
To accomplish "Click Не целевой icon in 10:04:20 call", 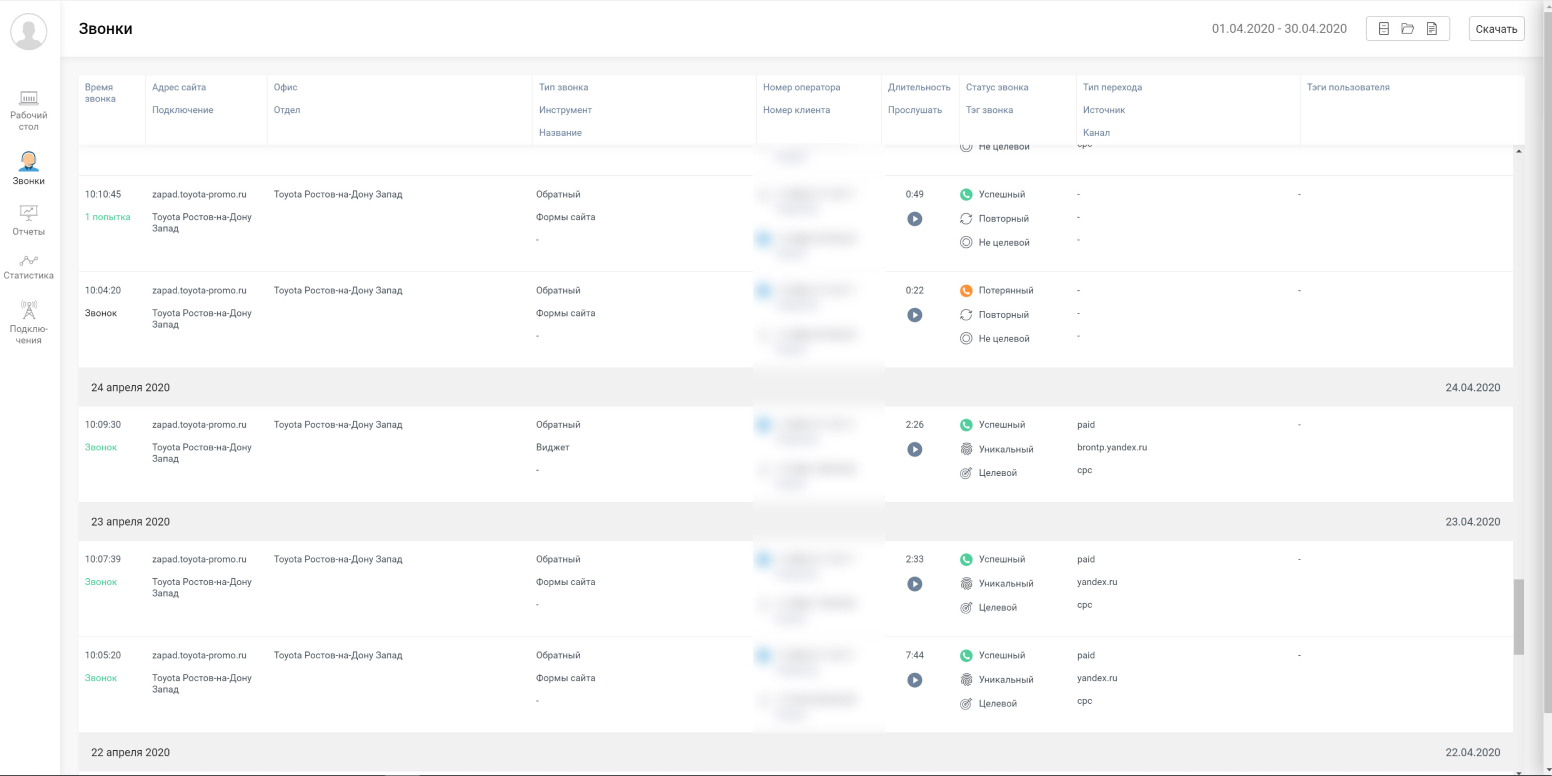I will pyautogui.click(x=966, y=339).
